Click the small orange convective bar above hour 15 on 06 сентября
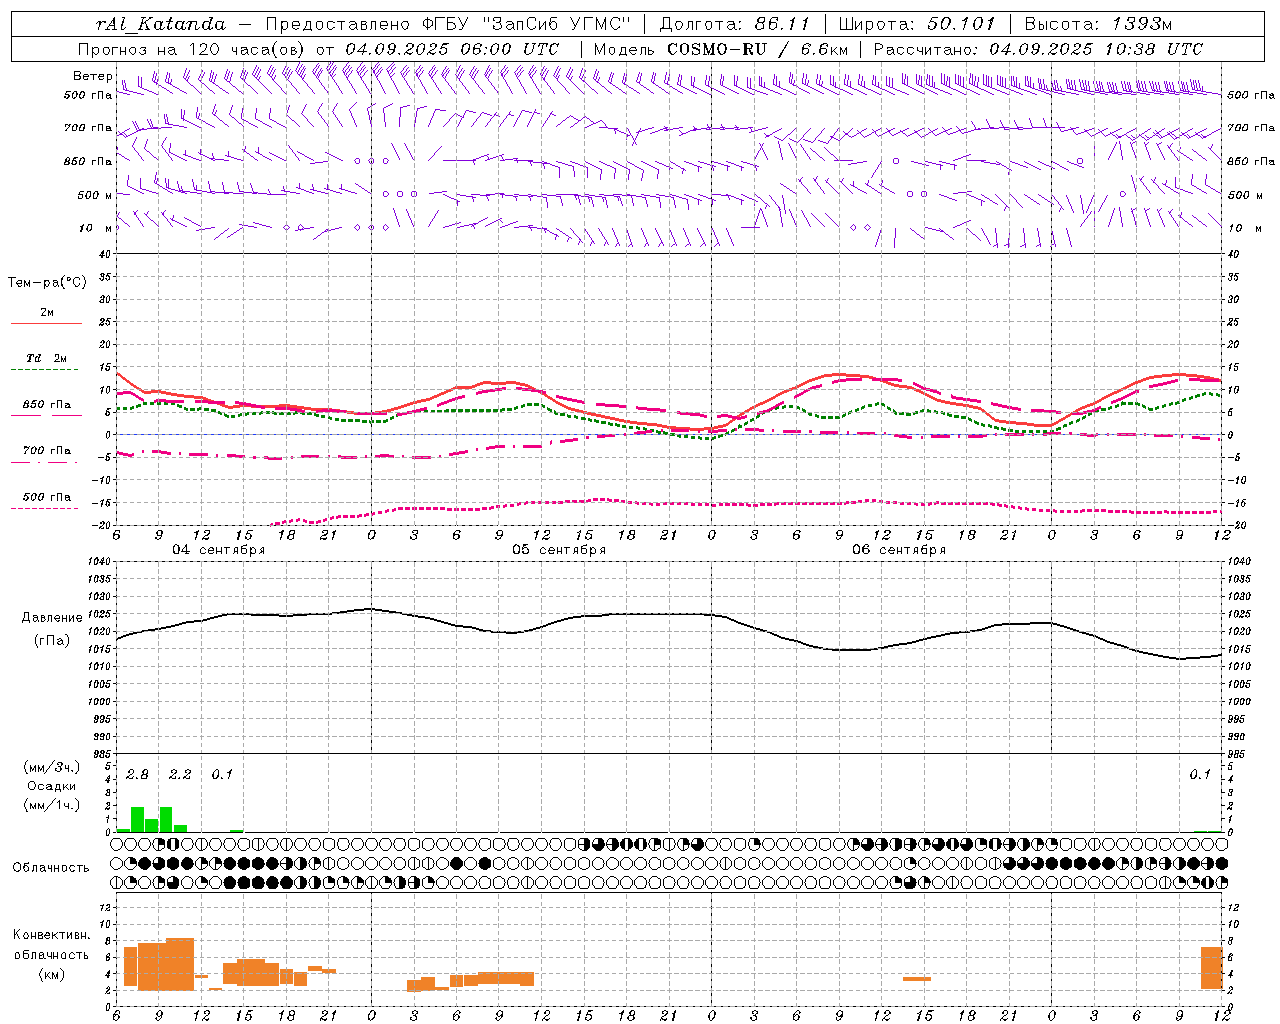 (x=917, y=979)
